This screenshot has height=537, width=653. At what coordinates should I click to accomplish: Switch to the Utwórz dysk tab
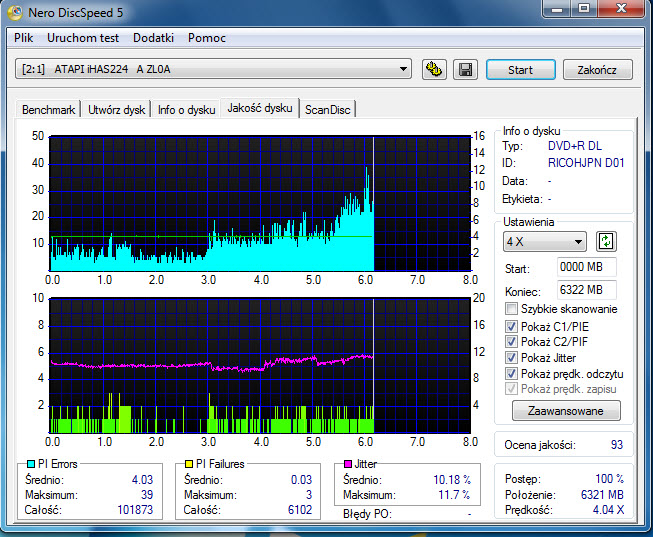click(x=116, y=110)
